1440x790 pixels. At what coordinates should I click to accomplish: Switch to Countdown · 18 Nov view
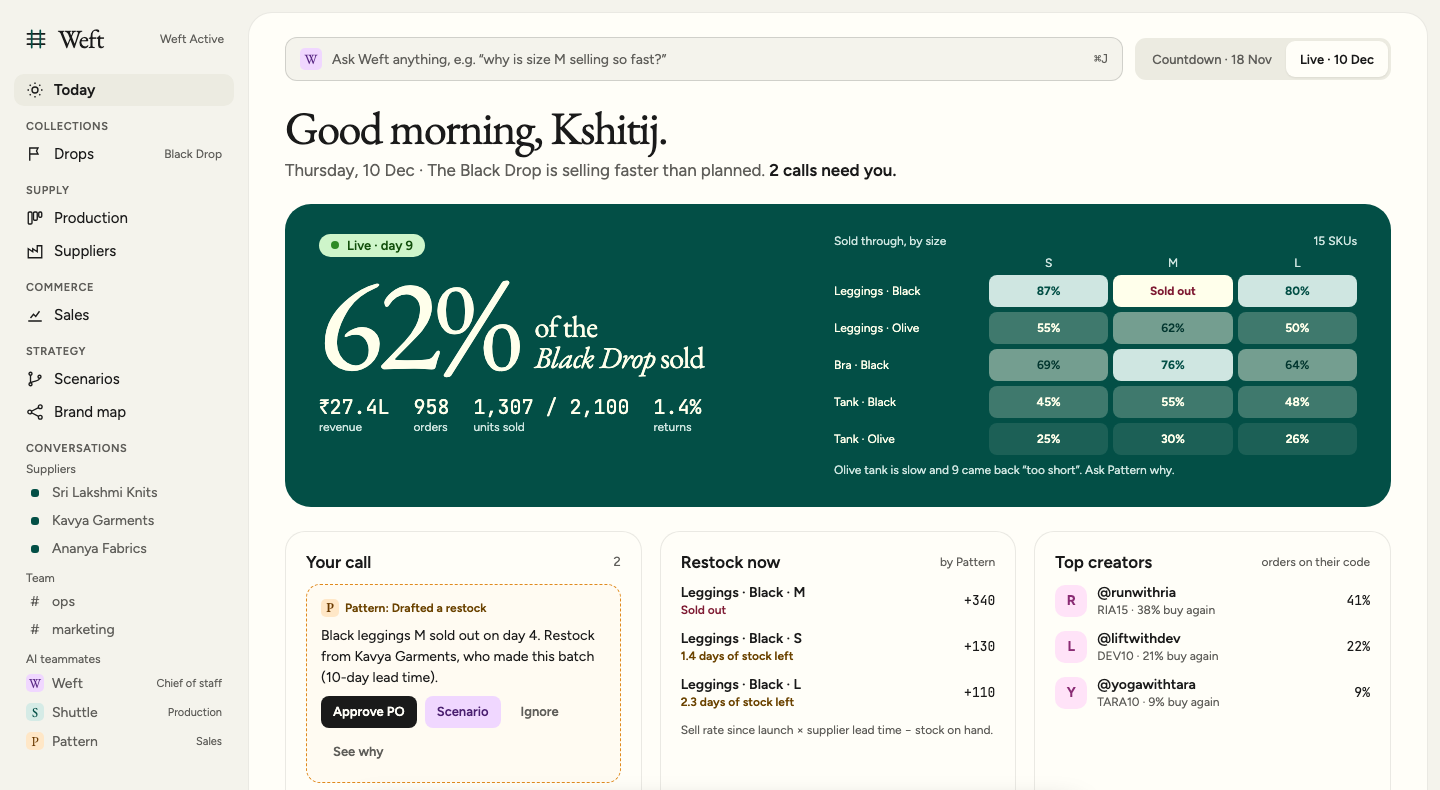point(1212,59)
